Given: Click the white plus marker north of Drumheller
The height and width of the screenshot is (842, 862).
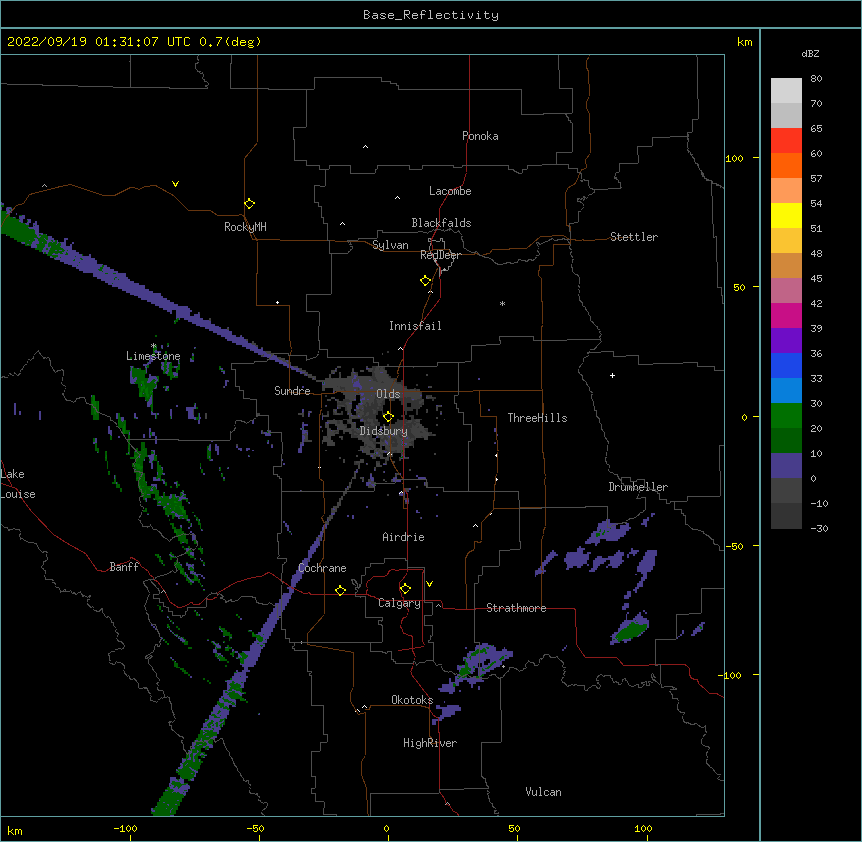Looking at the screenshot, I should pyautogui.click(x=612, y=375).
